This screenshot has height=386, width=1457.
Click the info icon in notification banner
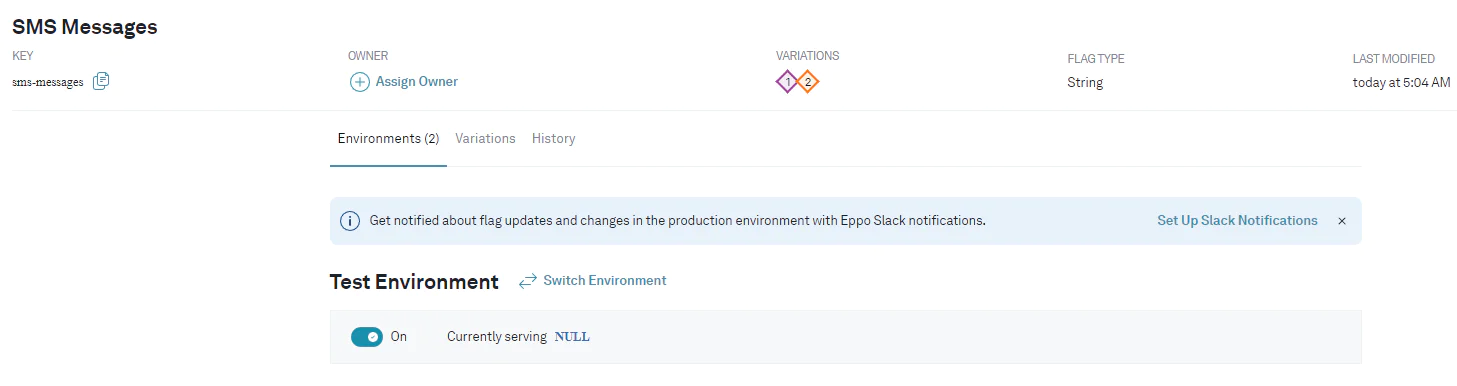tap(350, 221)
